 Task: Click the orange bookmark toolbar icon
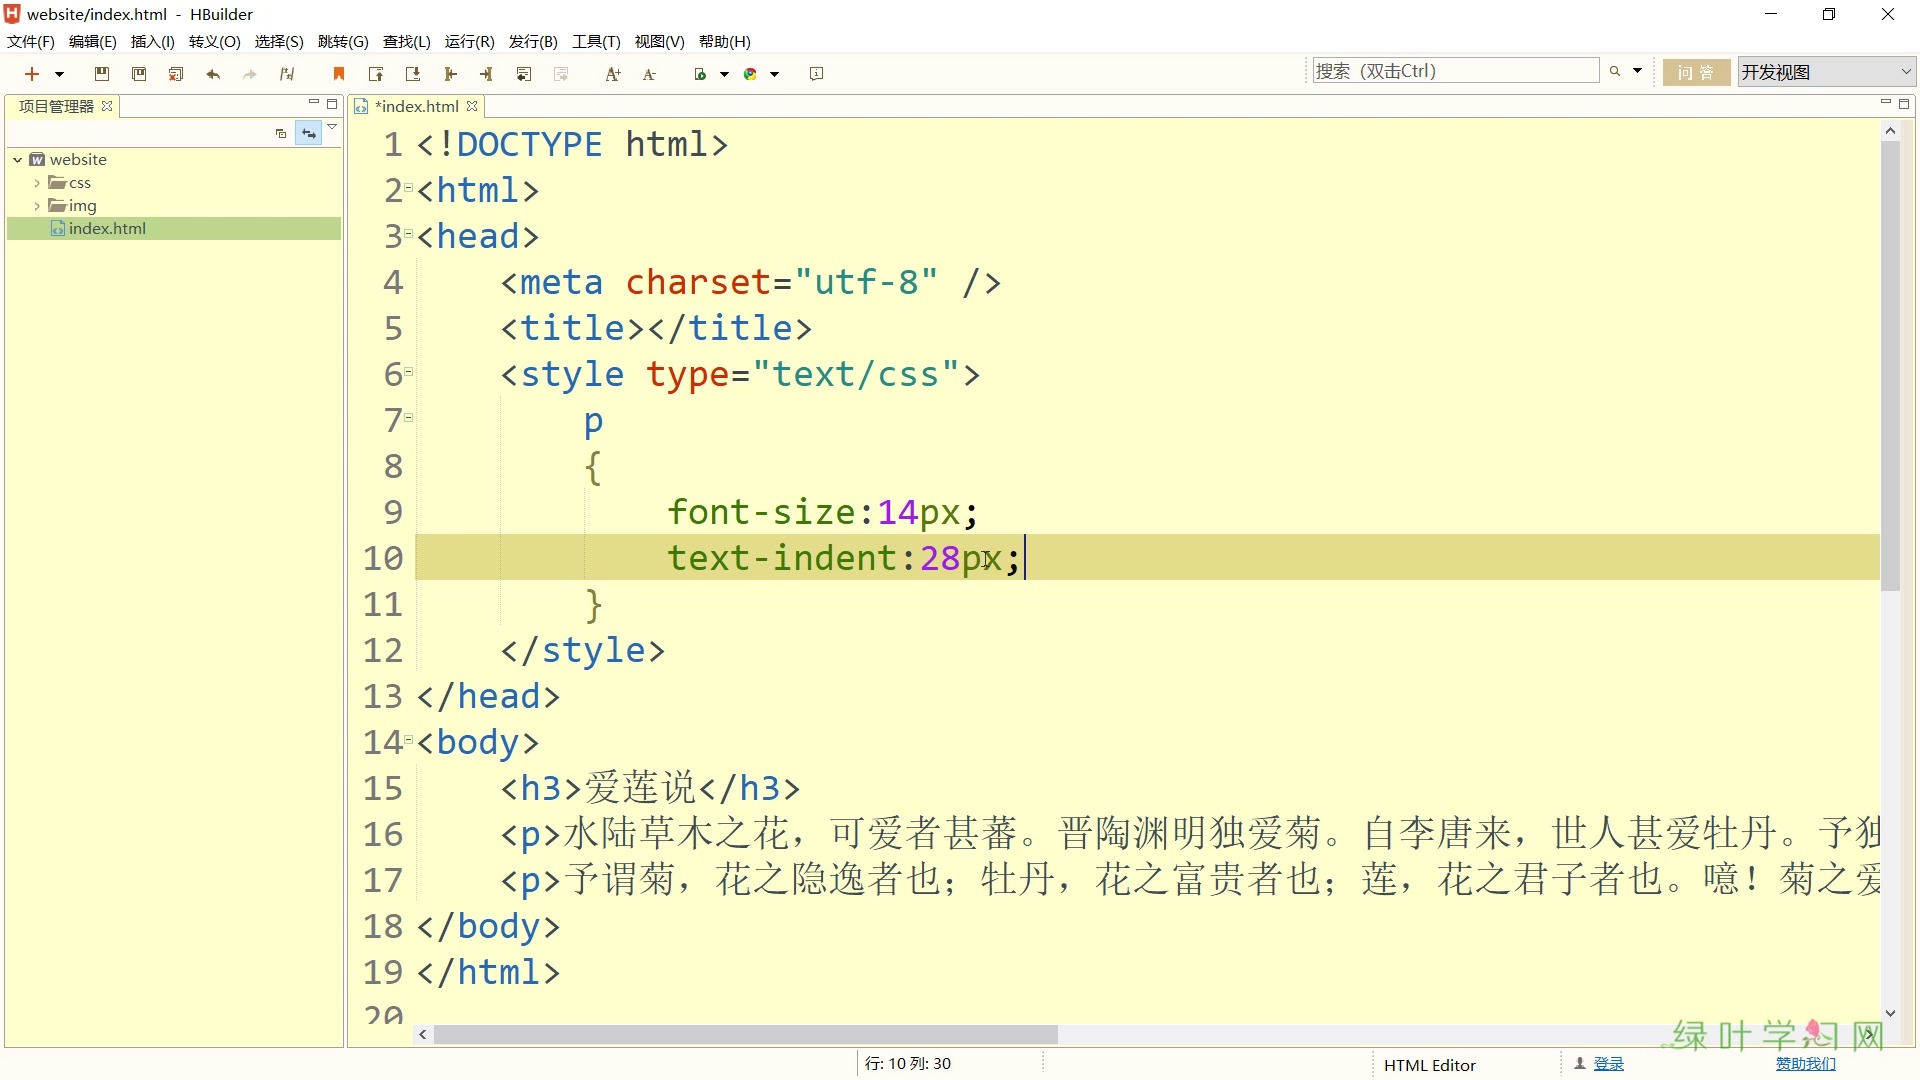(339, 74)
